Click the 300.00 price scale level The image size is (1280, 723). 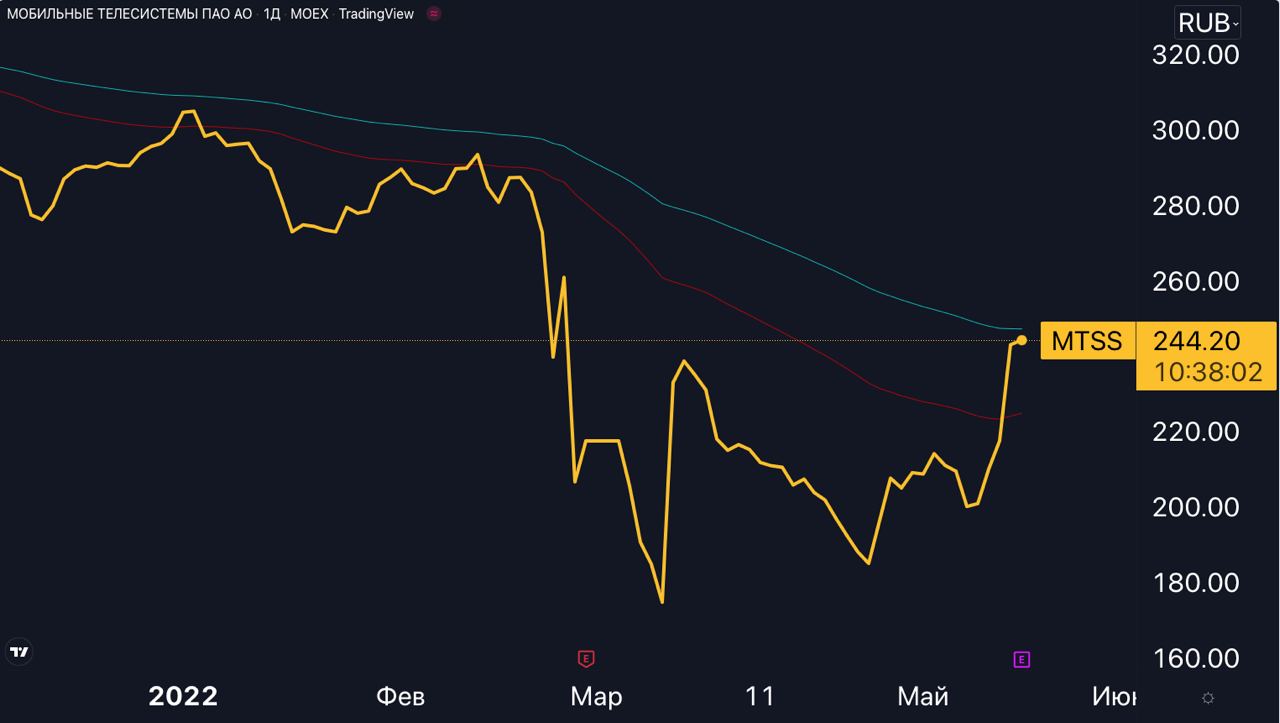pyautogui.click(x=1195, y=131)
